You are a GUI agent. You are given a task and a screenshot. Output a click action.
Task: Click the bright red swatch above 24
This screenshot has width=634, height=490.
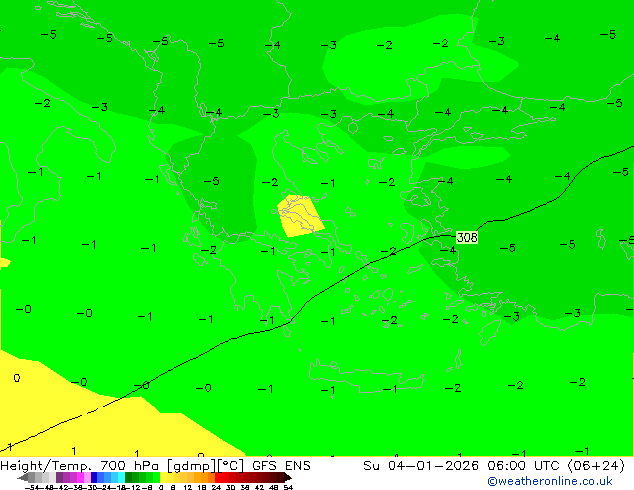(218, 477)
